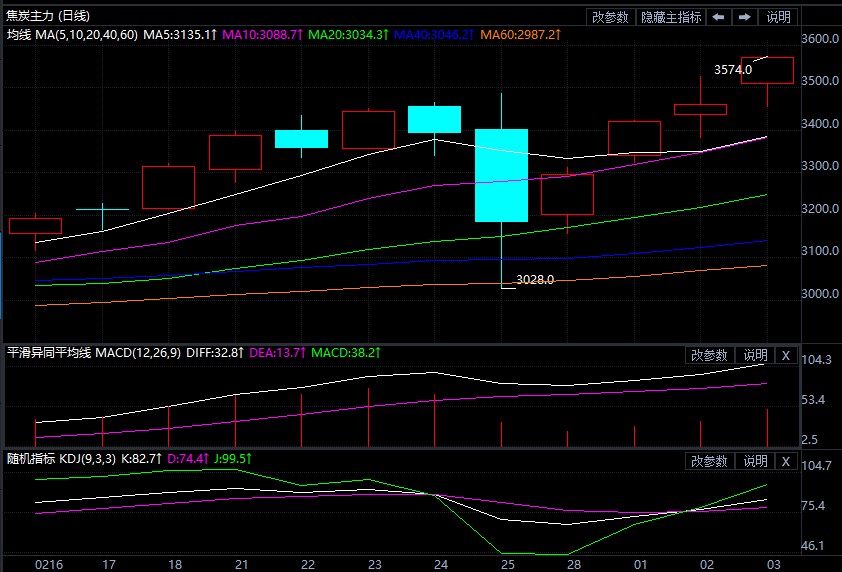Open 说明 for the KDJ panel
Screen dimensions: 842x572
tap(755, 461)
